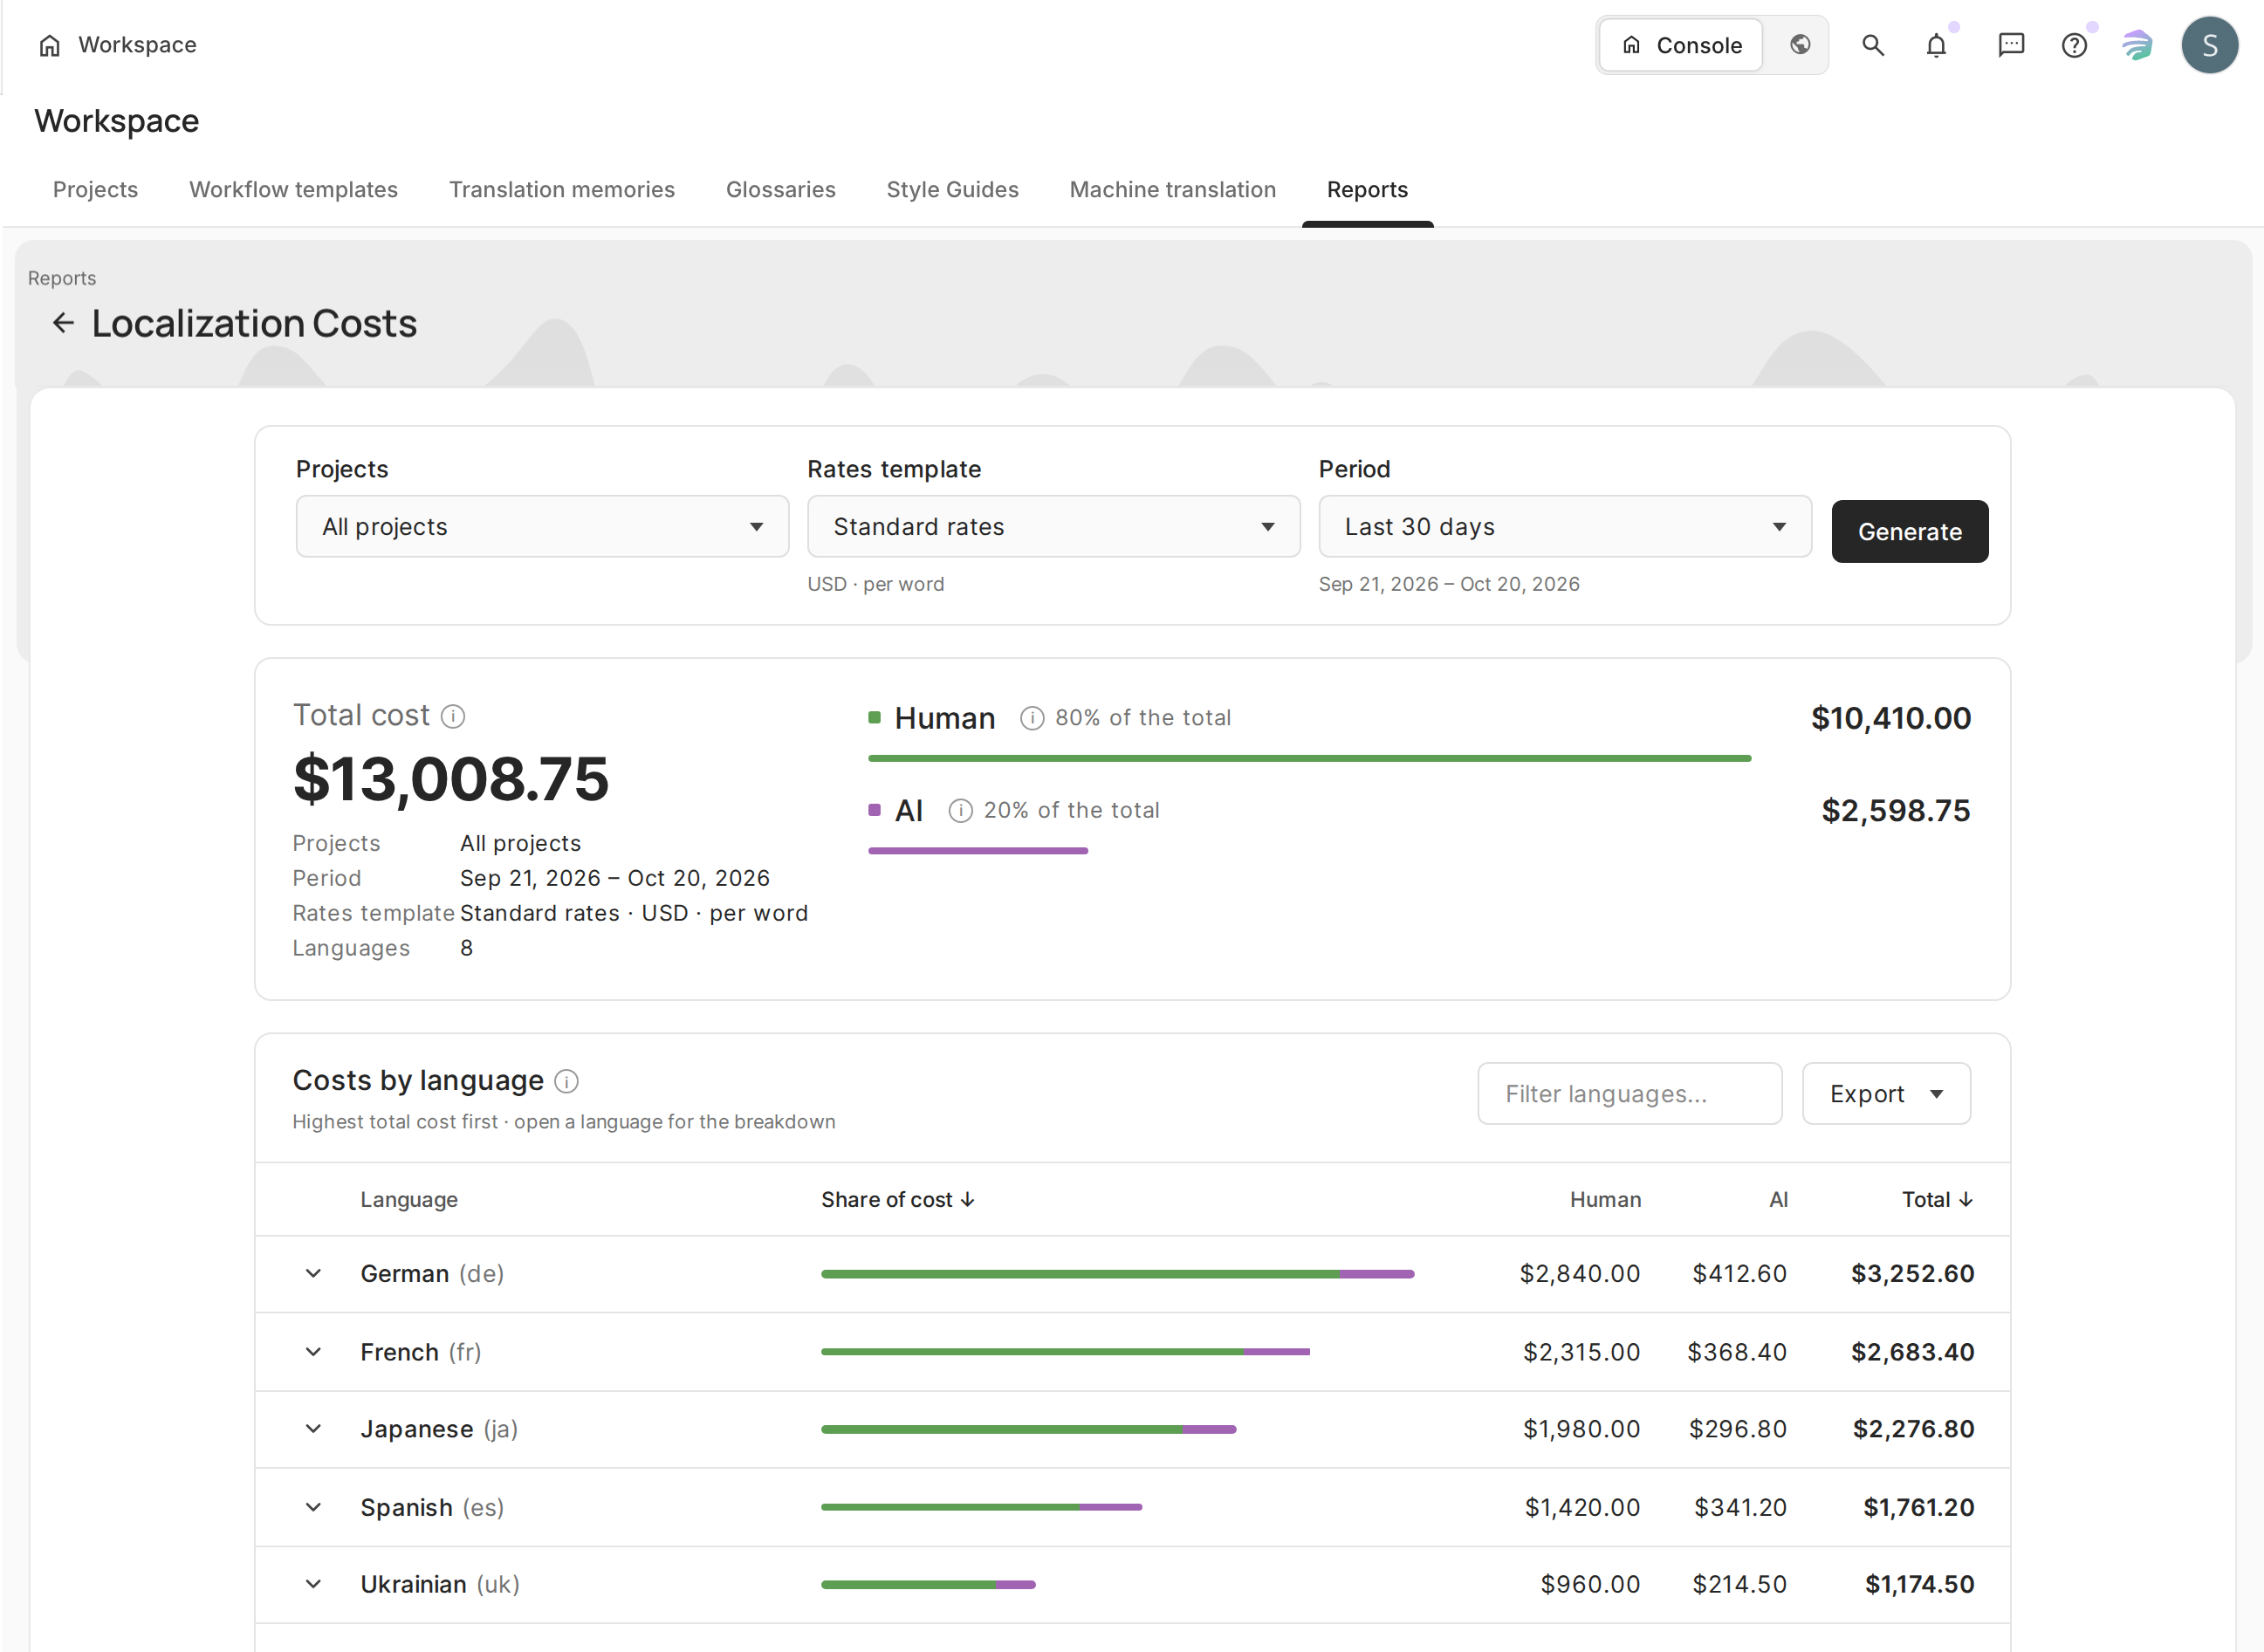Open the Export dropdown
Screen dimensions: 2264x1652
tap(1886, 1094)
